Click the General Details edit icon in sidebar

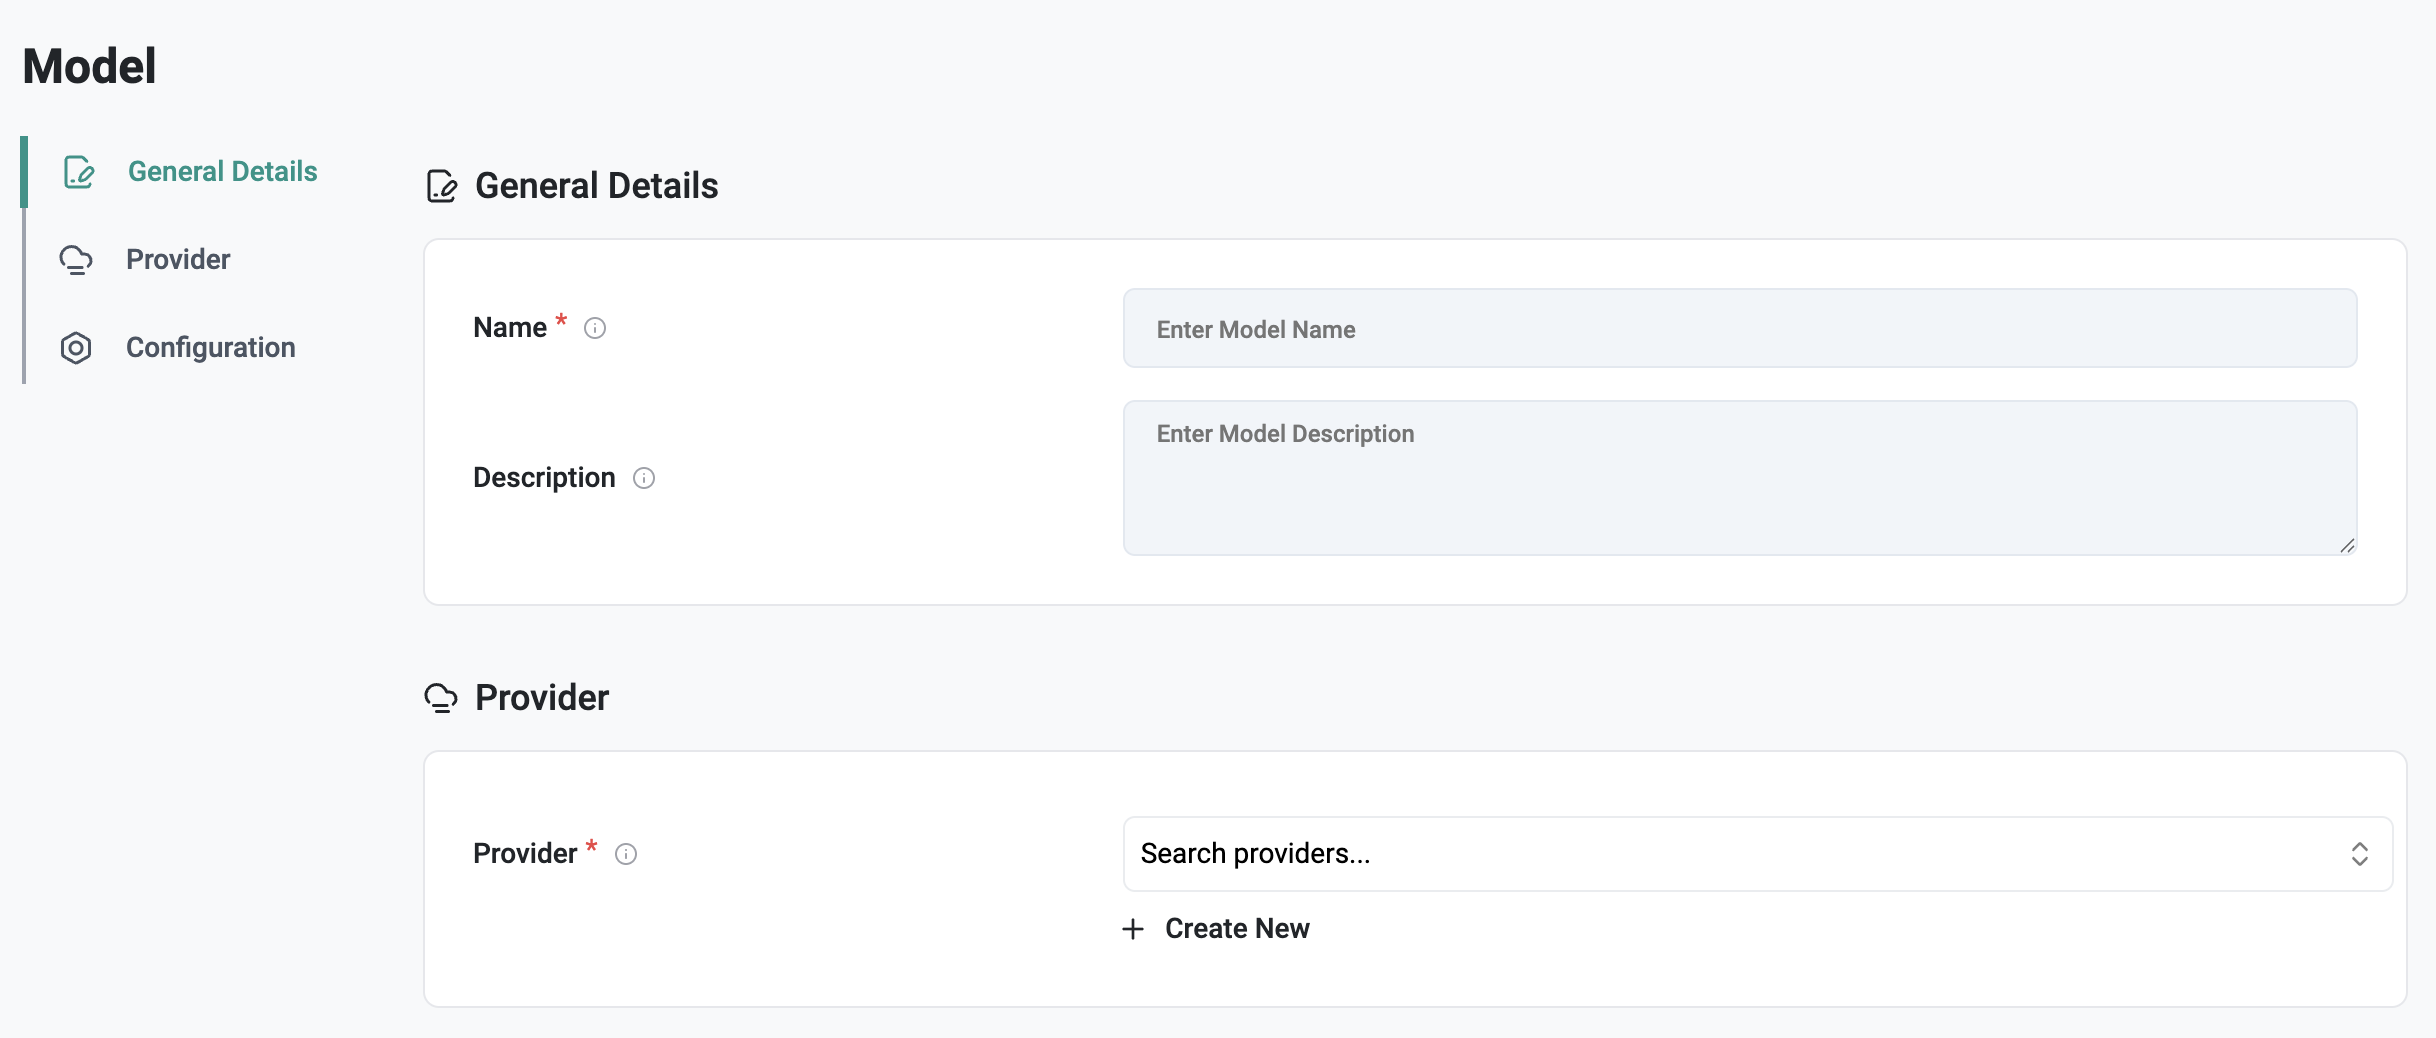pyautogui.click(x=78, y=172)
